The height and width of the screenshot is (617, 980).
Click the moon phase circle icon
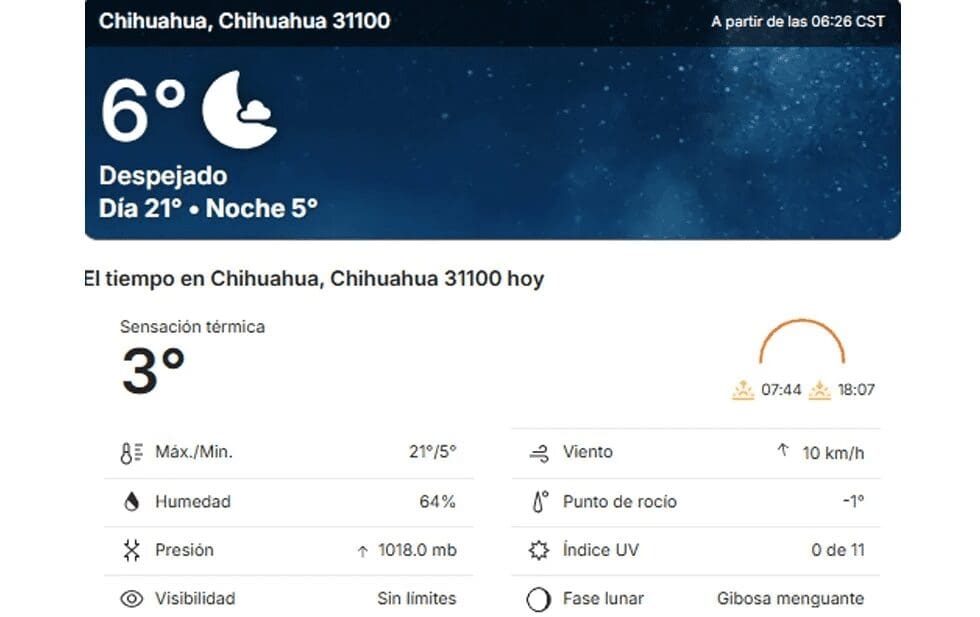tap(539, 598)
